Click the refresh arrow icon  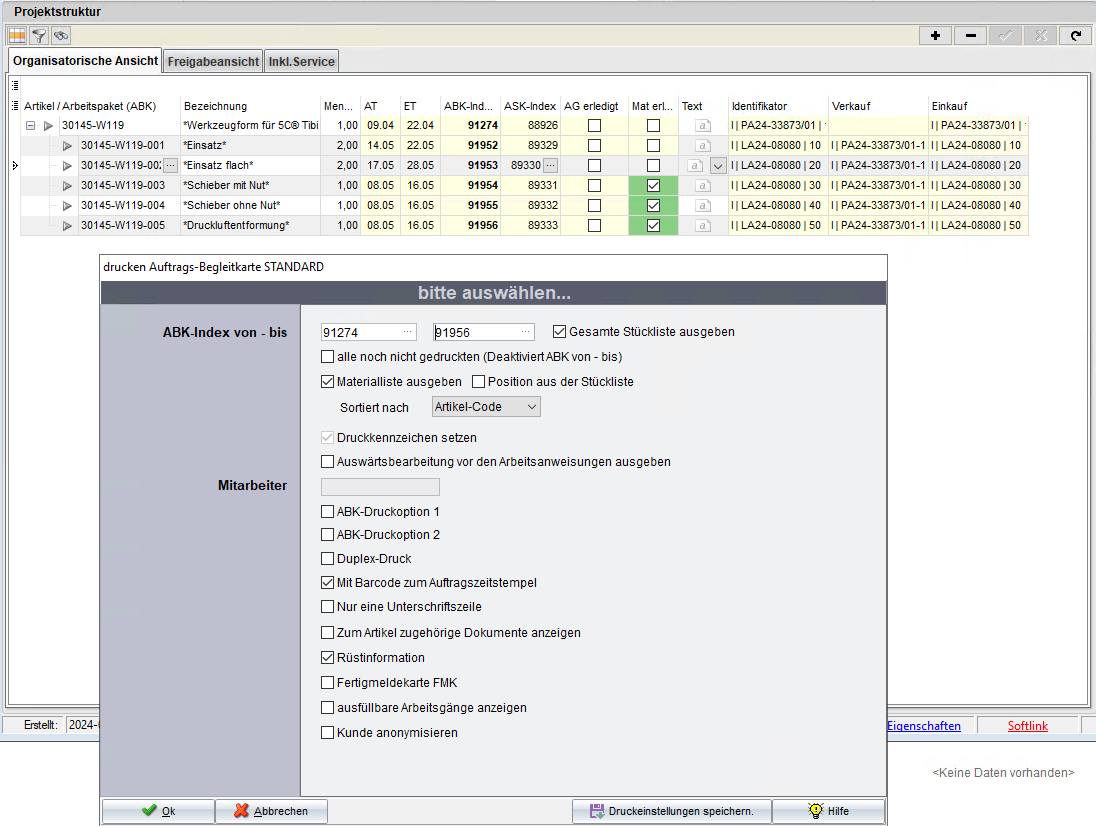click(x=1075, y=36)
